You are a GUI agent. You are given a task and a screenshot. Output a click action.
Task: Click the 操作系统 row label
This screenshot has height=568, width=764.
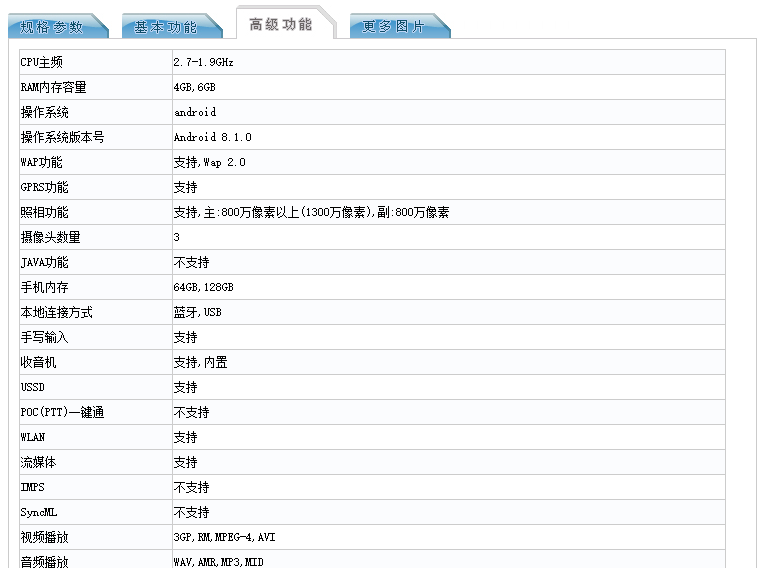(44, 113)
